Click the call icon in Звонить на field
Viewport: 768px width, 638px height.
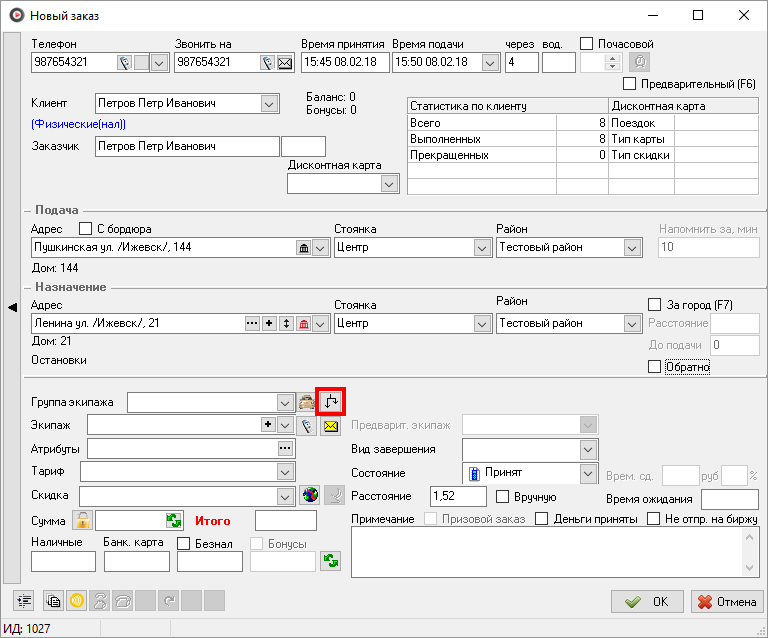tap(267, 63)
